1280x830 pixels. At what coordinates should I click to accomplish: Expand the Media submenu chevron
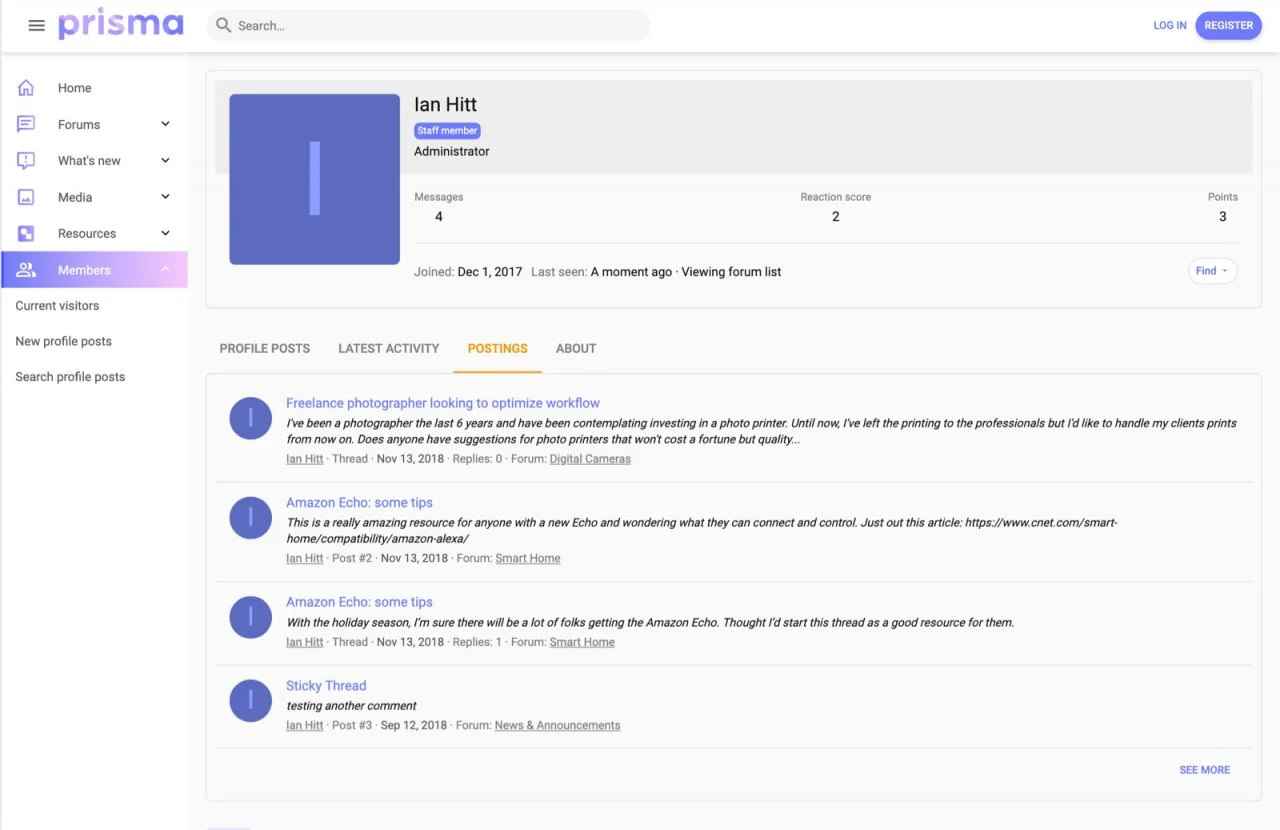pyautogui.click(x=166, y=197)
